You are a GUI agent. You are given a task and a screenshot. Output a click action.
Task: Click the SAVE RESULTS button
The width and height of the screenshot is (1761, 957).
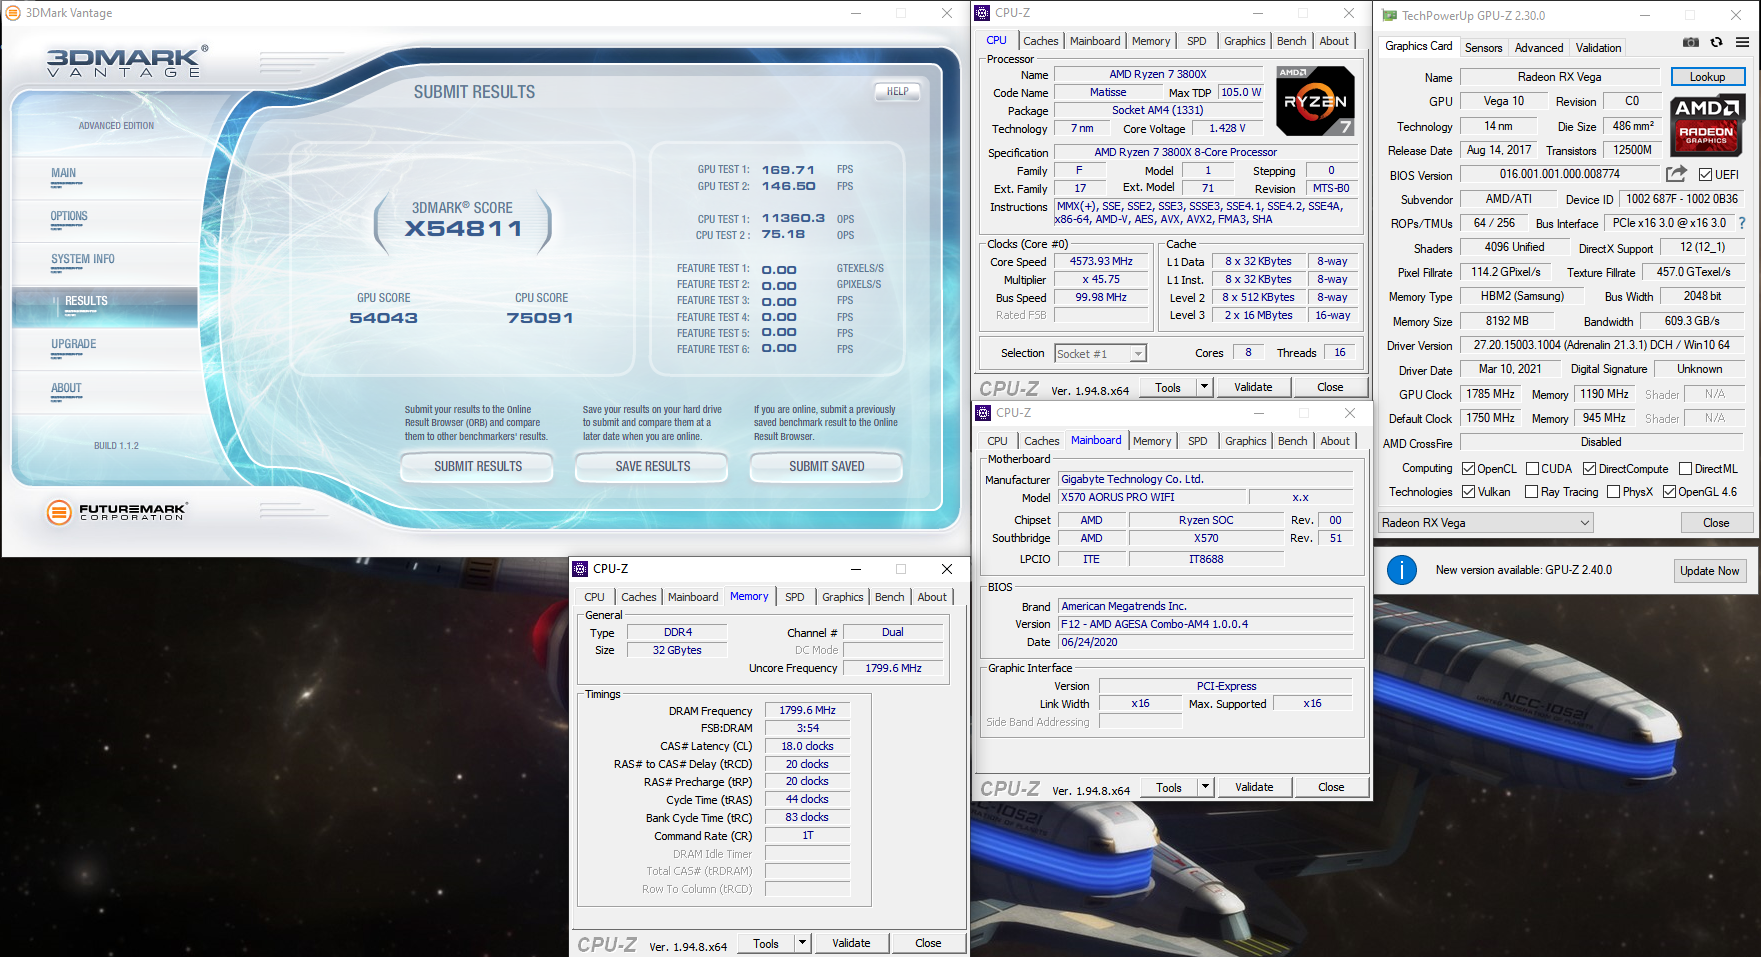coord(652,467)
